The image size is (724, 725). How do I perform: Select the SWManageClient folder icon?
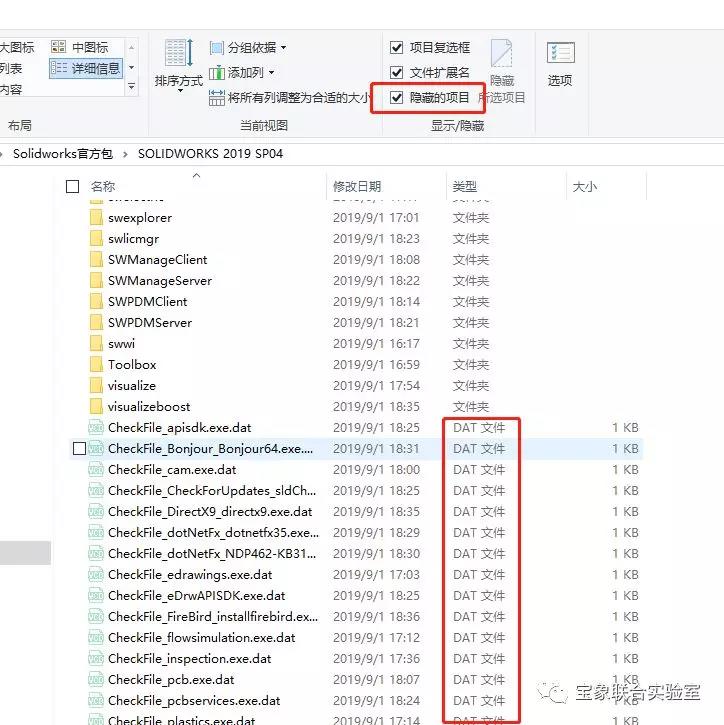click(x=96, y=259)
